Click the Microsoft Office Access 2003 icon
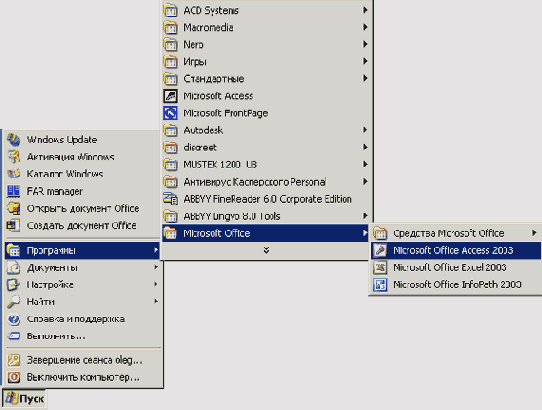The width and height of the screenshot is (542, 410). (380, 250)
